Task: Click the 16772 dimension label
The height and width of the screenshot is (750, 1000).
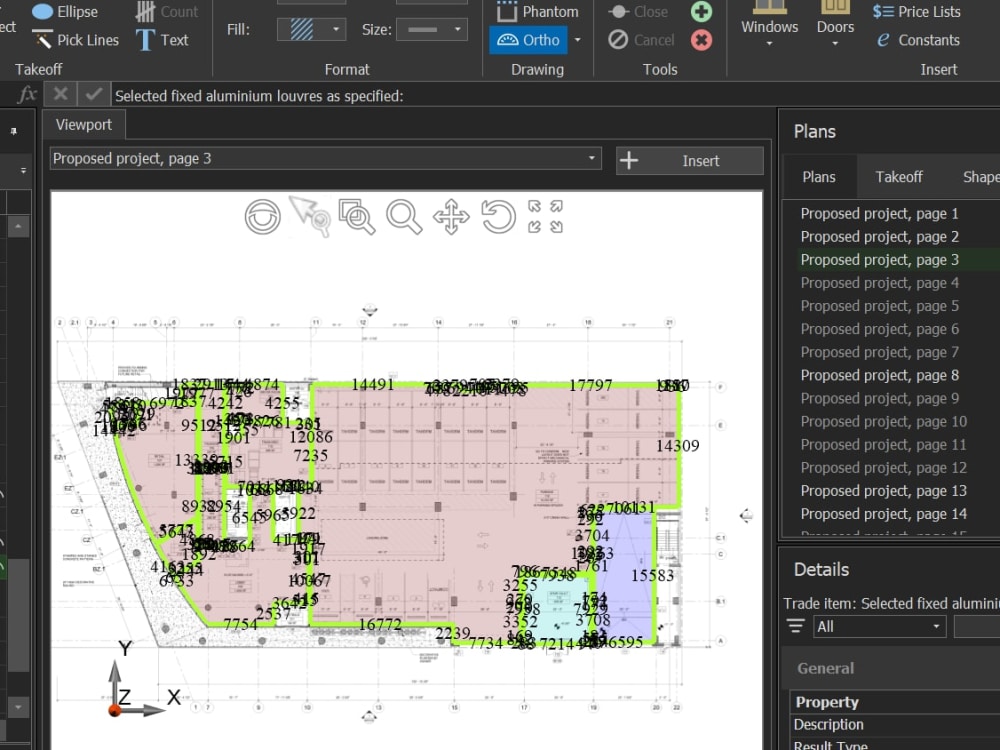Action: point(380,624)
